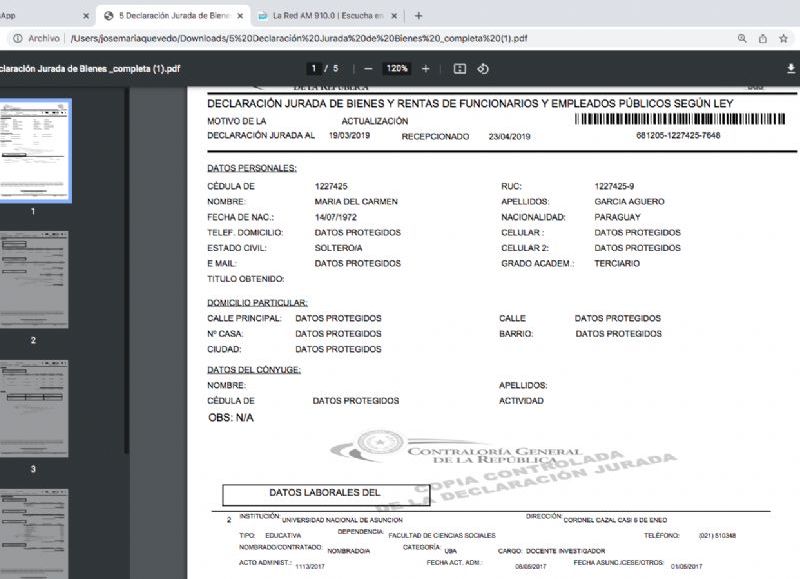Click the zoom magnifier icon in address bar

click(x=742, y=38)
